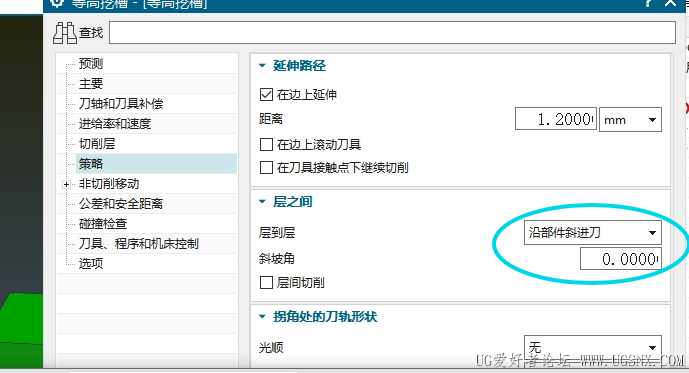Open 刀轴和刀具补偿 settings
689x373 pixels.
121,104
